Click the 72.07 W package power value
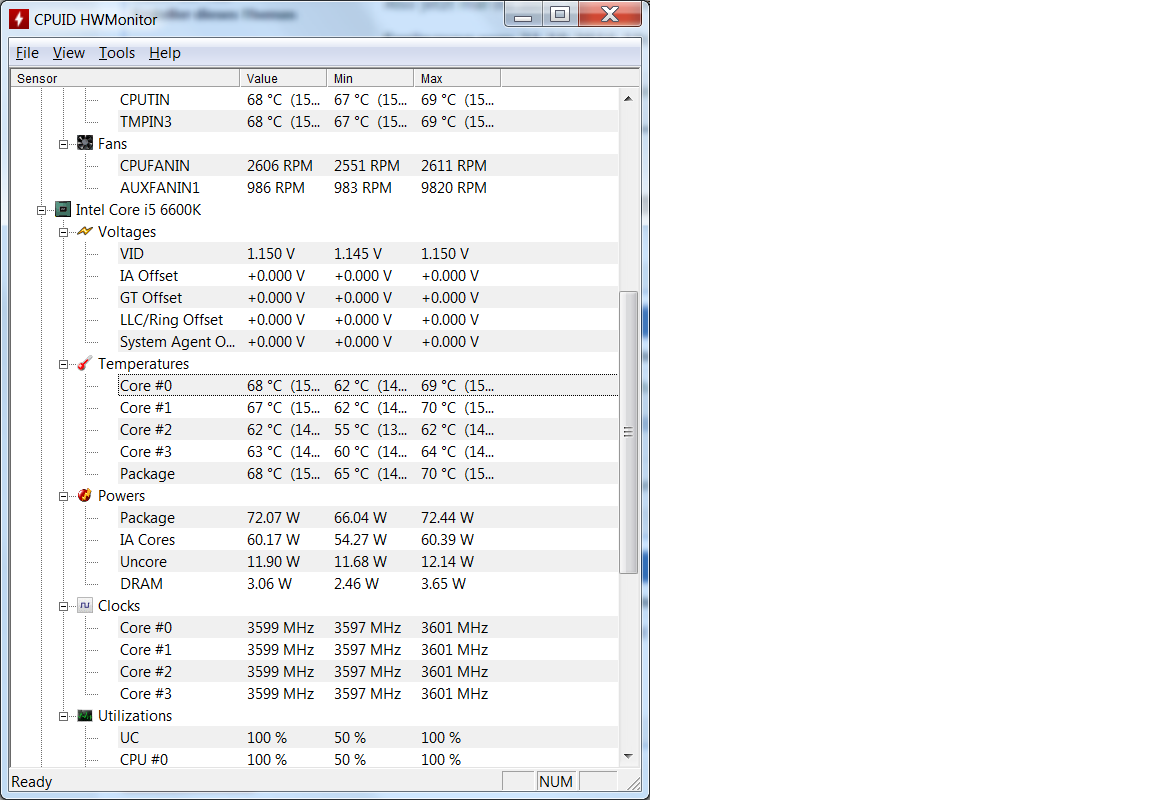 [273, 518]
